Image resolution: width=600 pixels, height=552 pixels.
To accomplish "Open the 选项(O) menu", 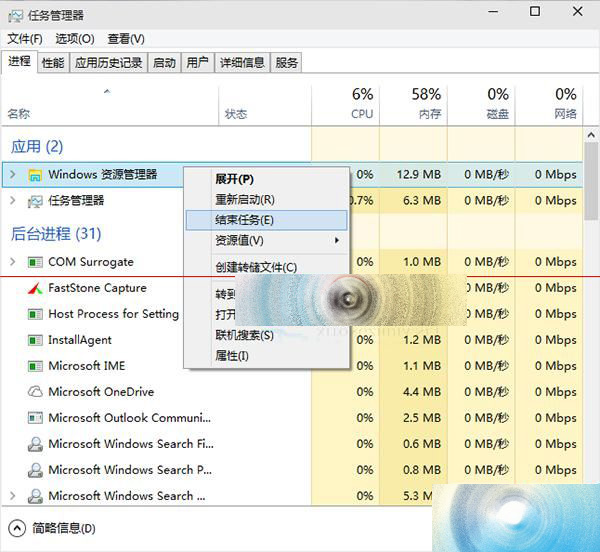I will point(75,39).
